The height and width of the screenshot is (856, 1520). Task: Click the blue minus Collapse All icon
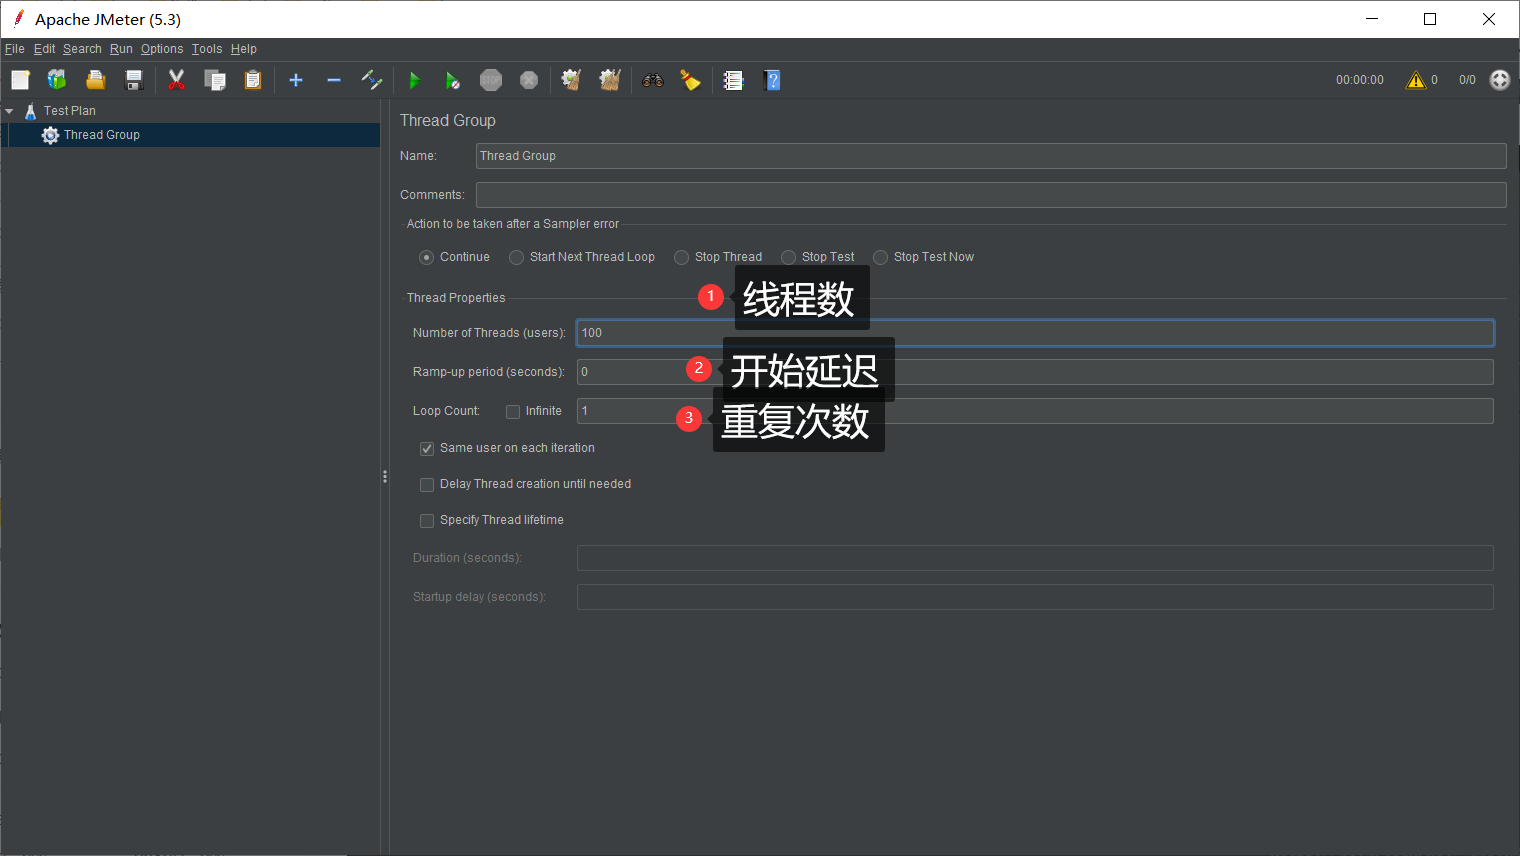click(x=334, y=80)
